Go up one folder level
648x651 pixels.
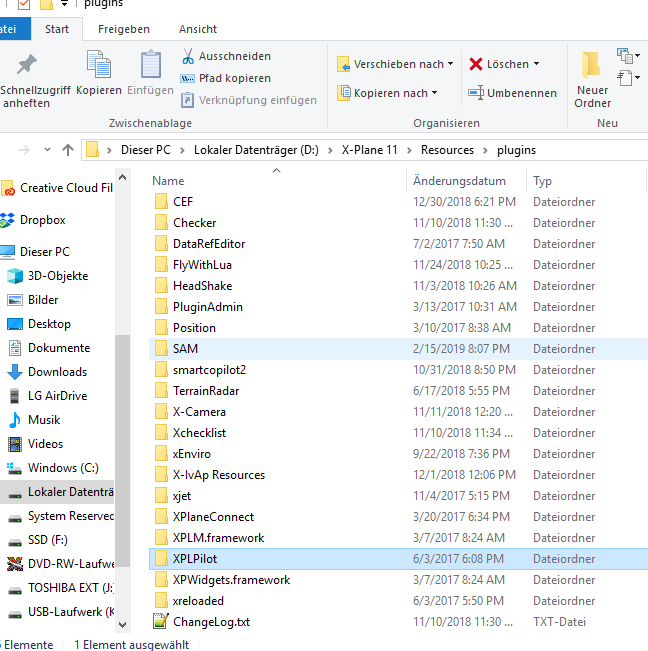pyautogui.click(x=68, y=150)
